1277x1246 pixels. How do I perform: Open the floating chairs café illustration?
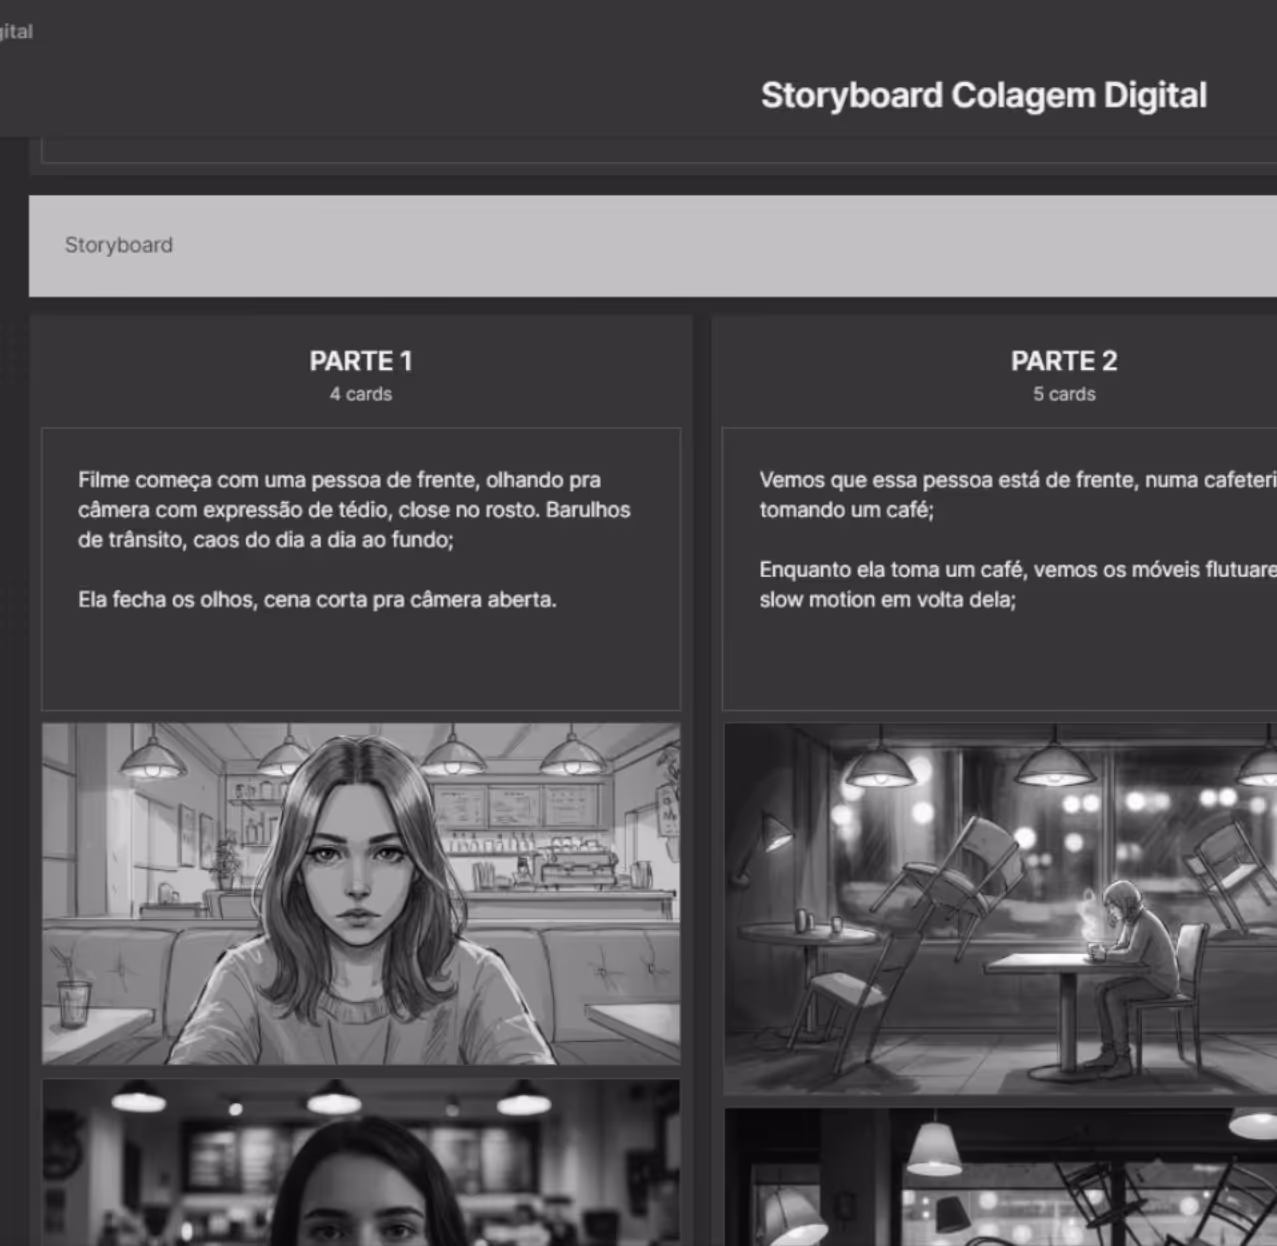pos(1000,909)
